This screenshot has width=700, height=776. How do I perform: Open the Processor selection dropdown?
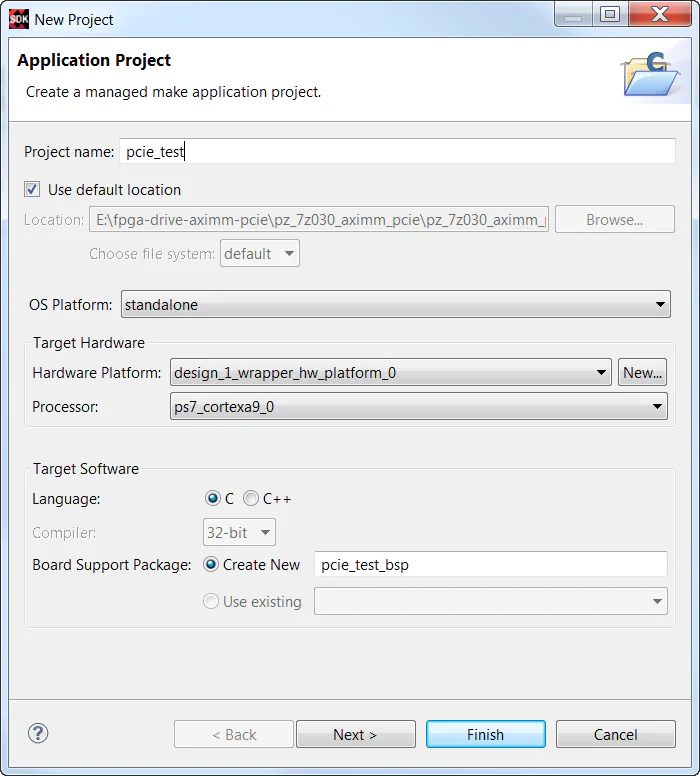point(419,408)
